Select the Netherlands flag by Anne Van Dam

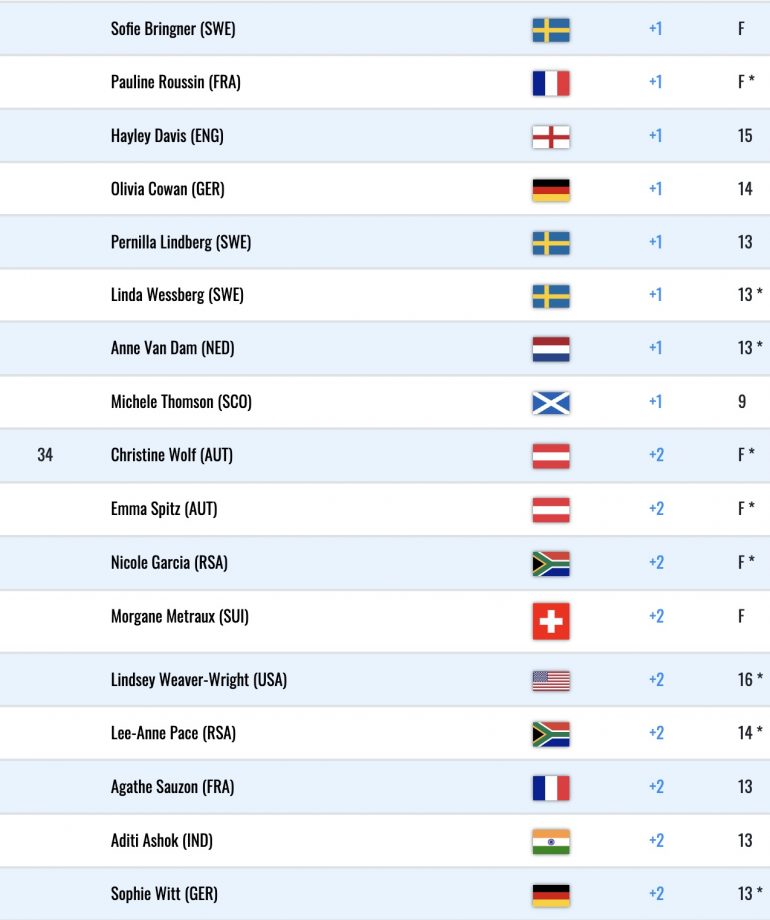(x=551, y=349)
